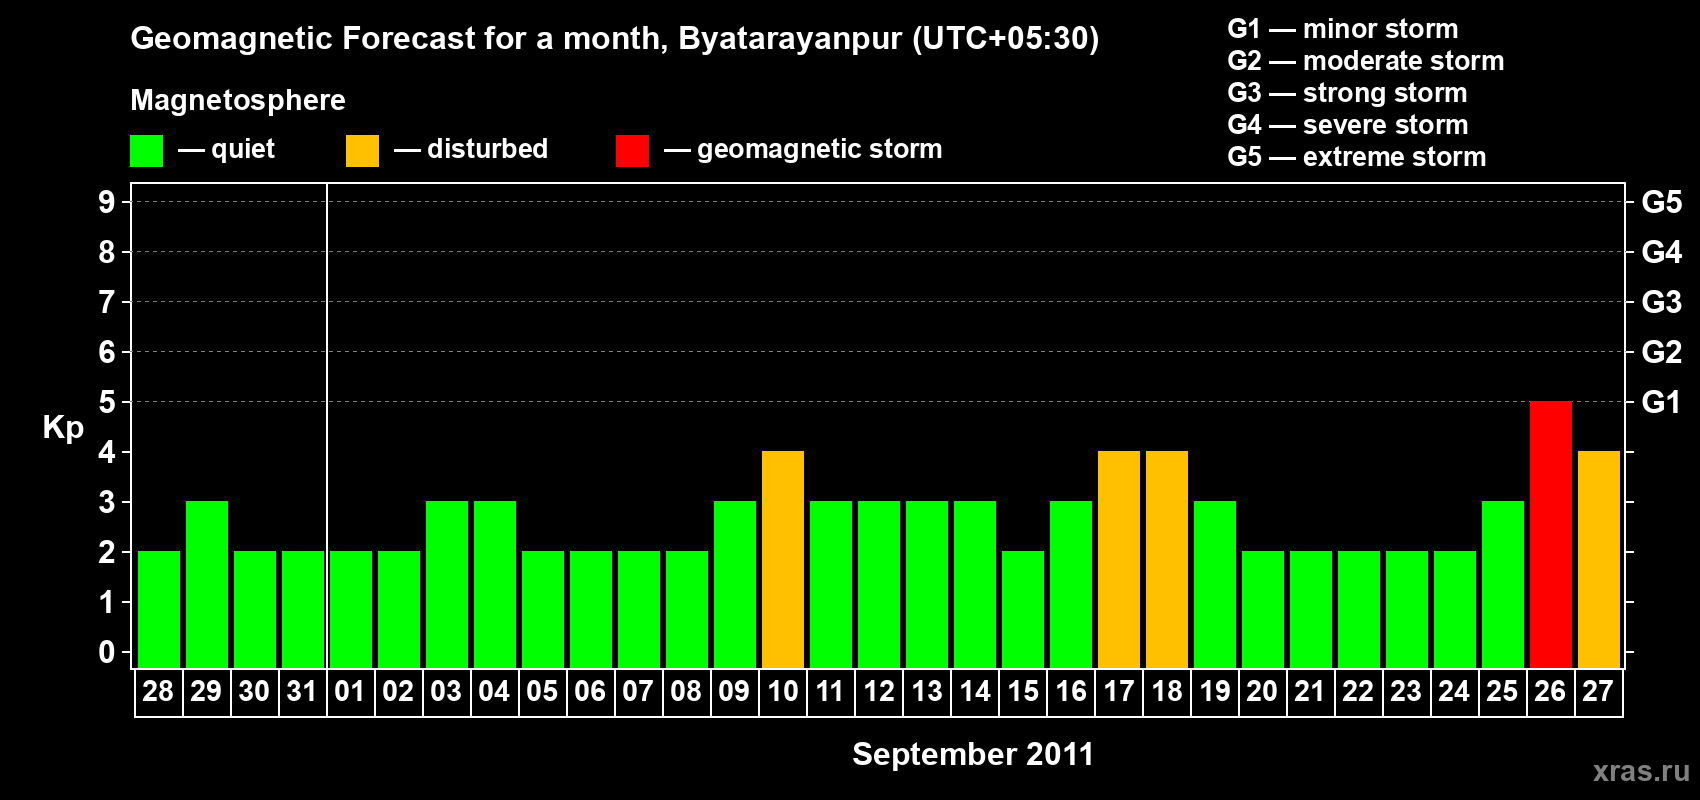Click the G4 label on right axis
The height and width of the screenshot is (800, 1700).
[x=1661, y=253]
